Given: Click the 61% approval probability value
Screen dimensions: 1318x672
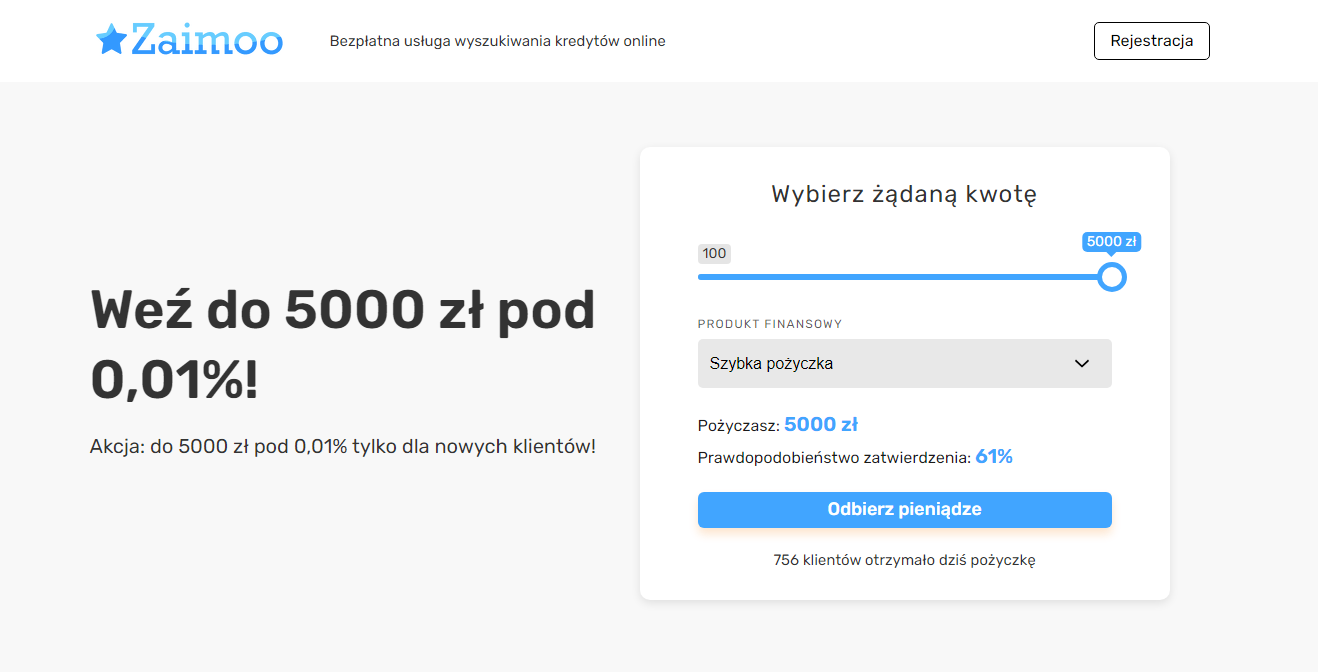Looking at the screenshot, I should tap(994, 457).
